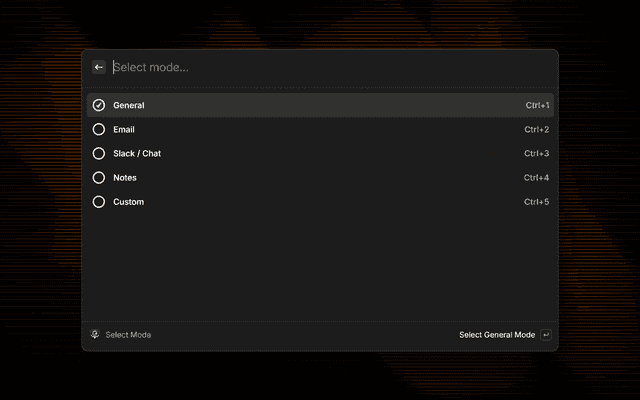Focus the 'Select mode...' search field
640x400 pixels.
pos(300,67)
